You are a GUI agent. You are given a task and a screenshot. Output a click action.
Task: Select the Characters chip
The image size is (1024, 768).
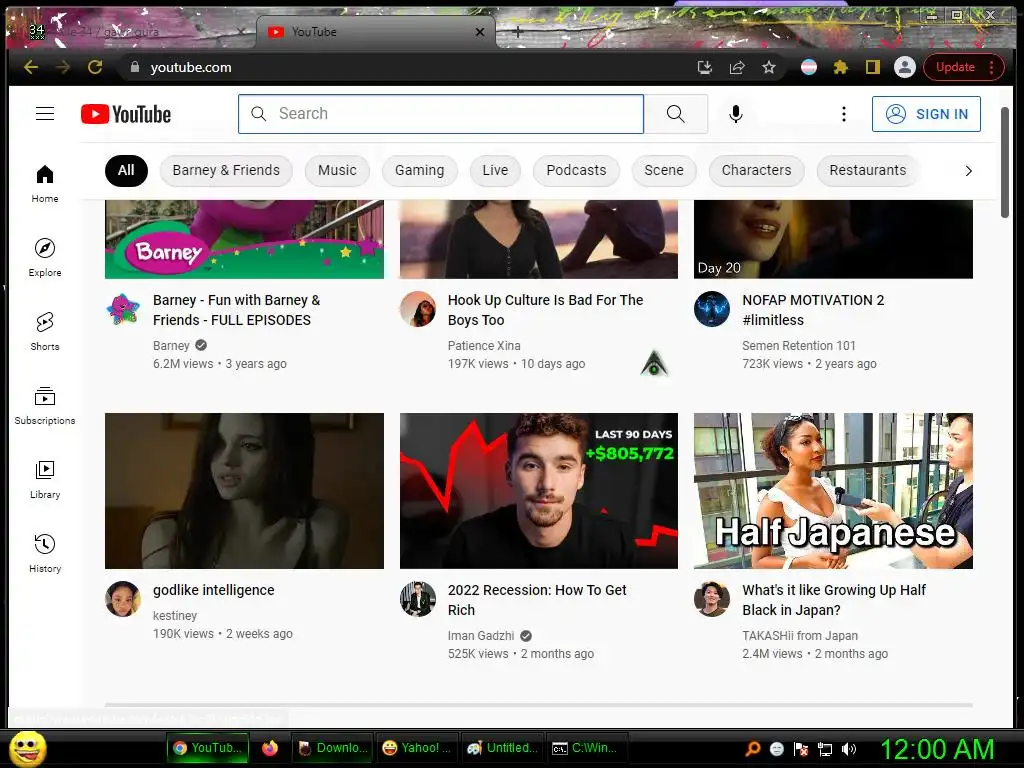coord(756,170)
